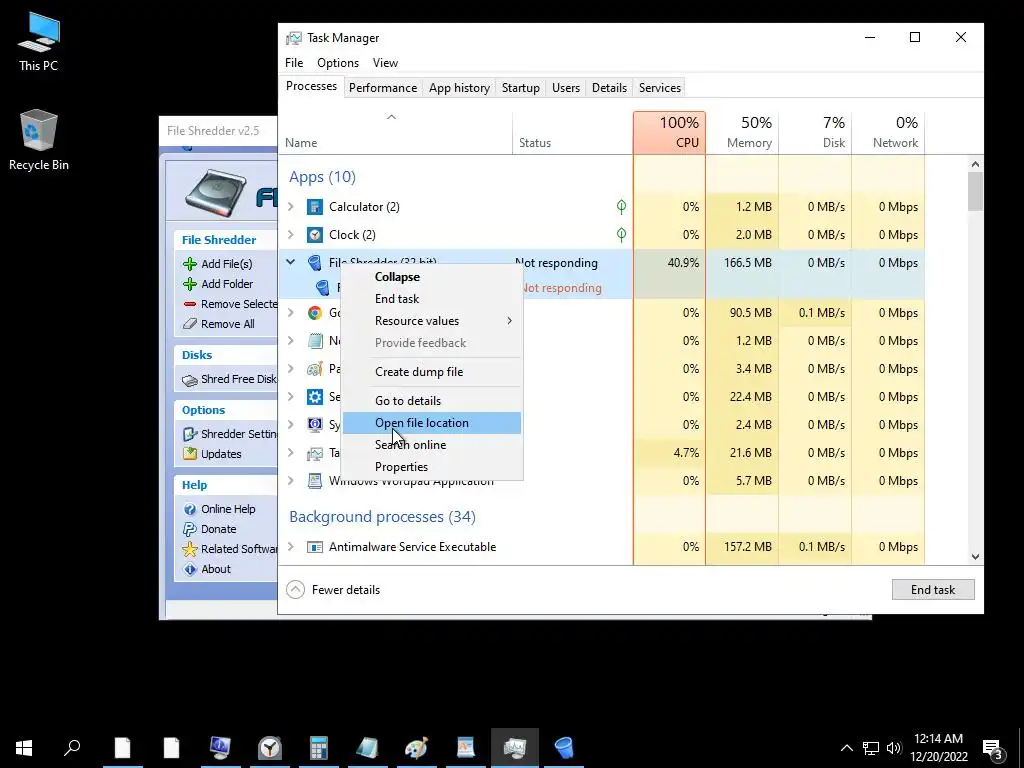Open Online Help in File Shredder
Screen dimensions: 1024x768
click(x=219, y=509)
